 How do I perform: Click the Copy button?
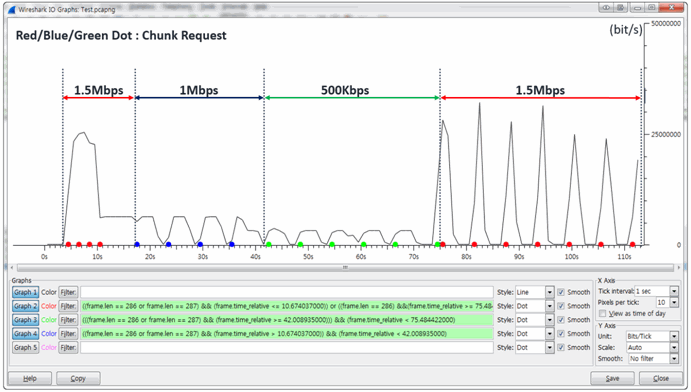[78, 378]
